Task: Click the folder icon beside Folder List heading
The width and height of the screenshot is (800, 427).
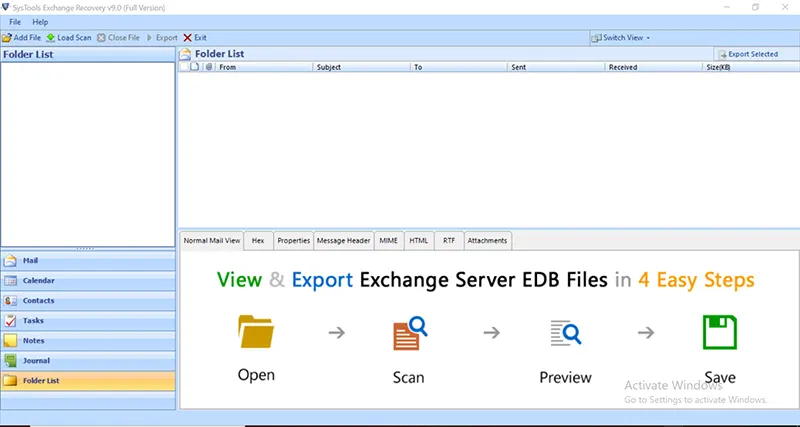Action: coord(186,54)
